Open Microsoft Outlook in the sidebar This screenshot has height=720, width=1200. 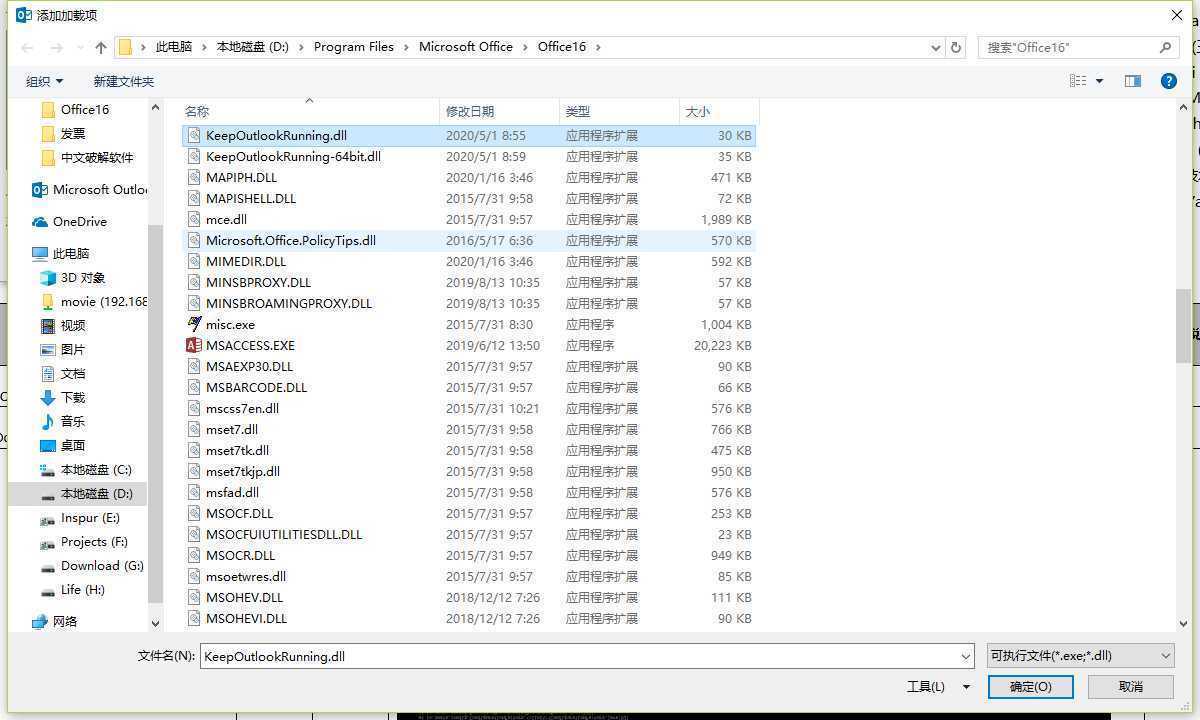tap(89, 189)
